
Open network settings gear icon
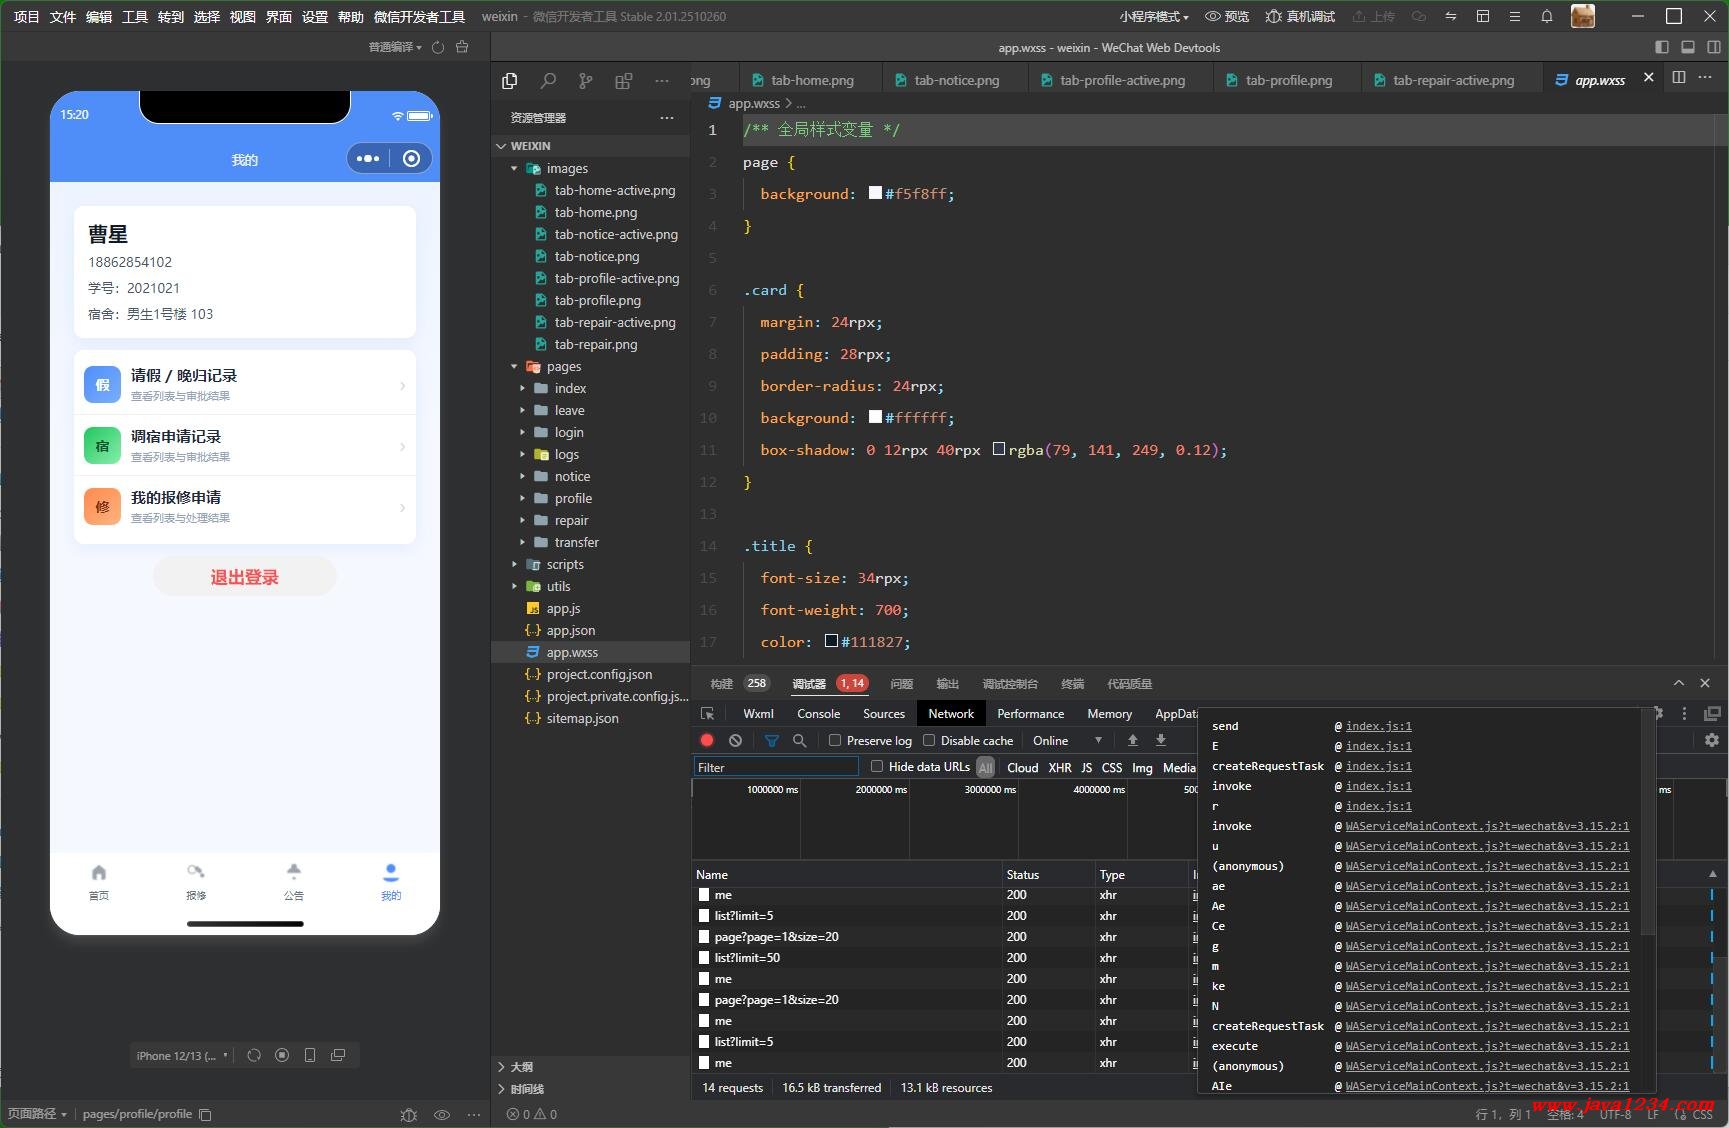(1711, 740)
